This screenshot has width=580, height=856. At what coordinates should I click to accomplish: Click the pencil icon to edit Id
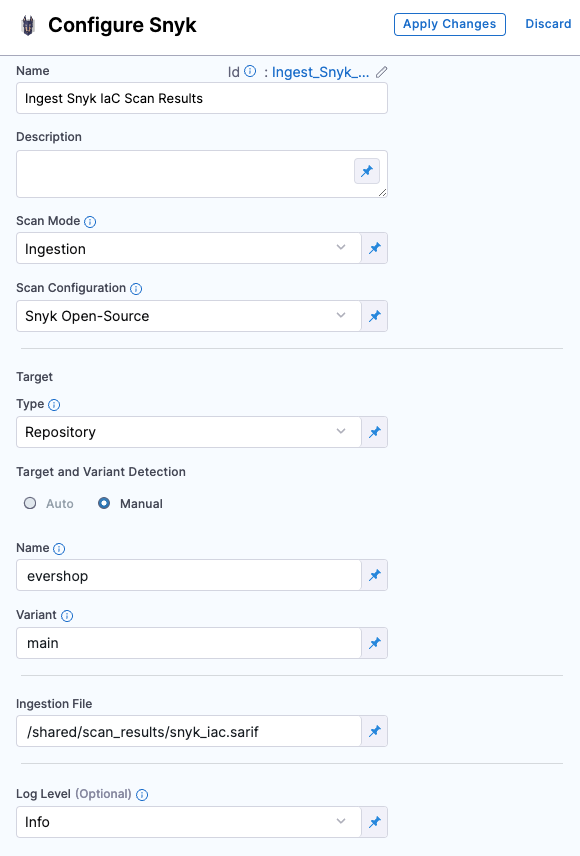[382, 72]
